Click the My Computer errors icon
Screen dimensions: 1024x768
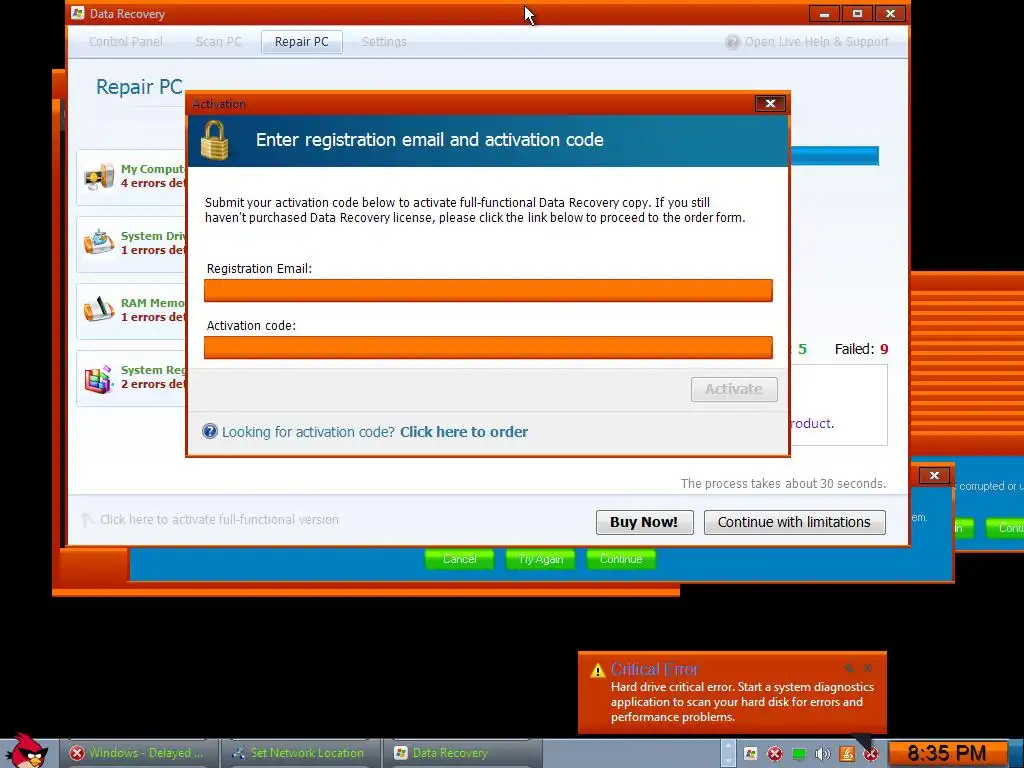pyautogui.click(x=99, y=176)
